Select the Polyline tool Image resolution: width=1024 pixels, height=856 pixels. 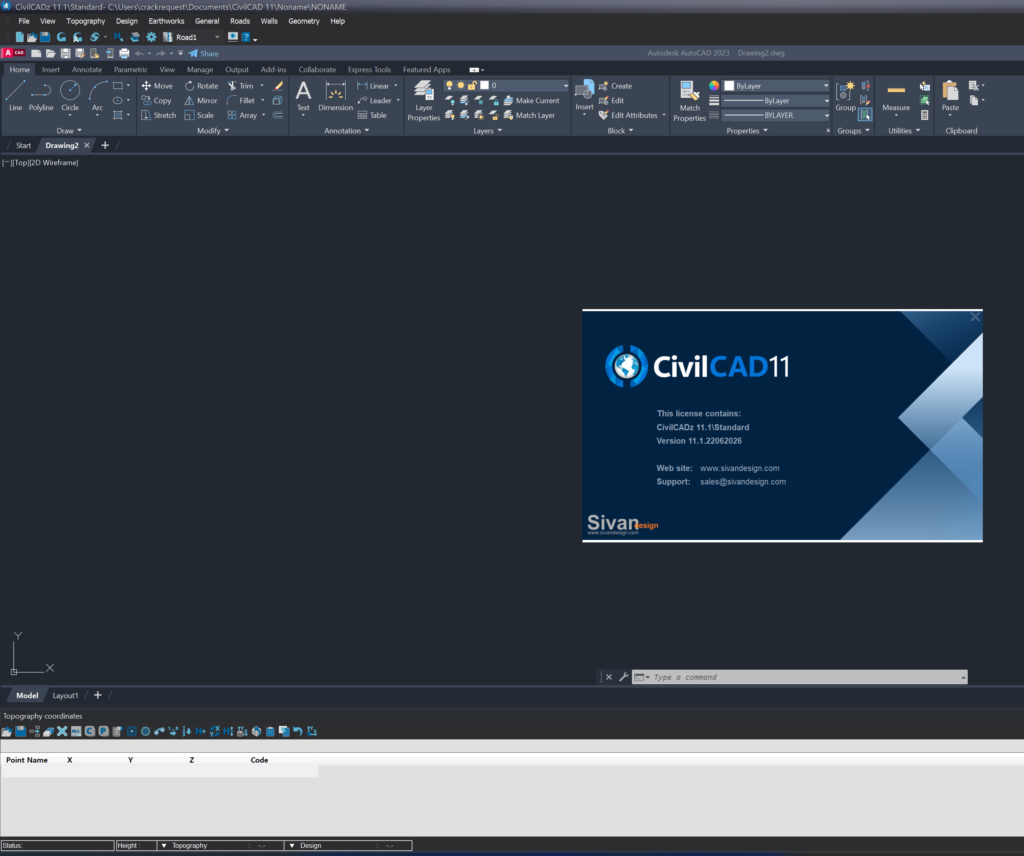(x=40, y=96)
